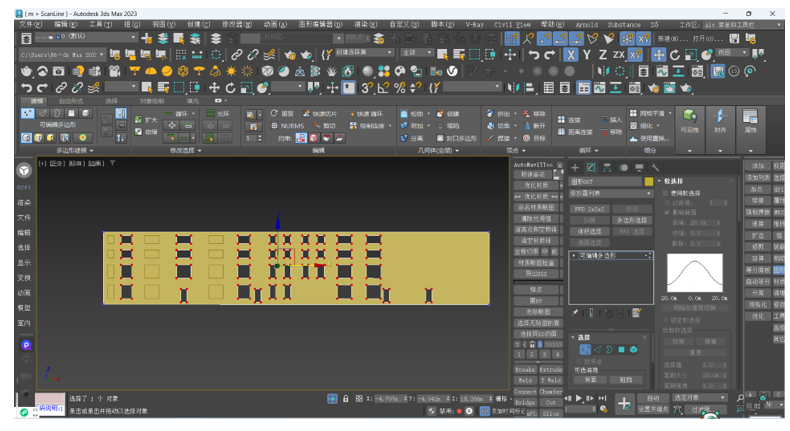Click the 扩大 selection button
This screenshot has height=431, width=790.
pos(147,119)
